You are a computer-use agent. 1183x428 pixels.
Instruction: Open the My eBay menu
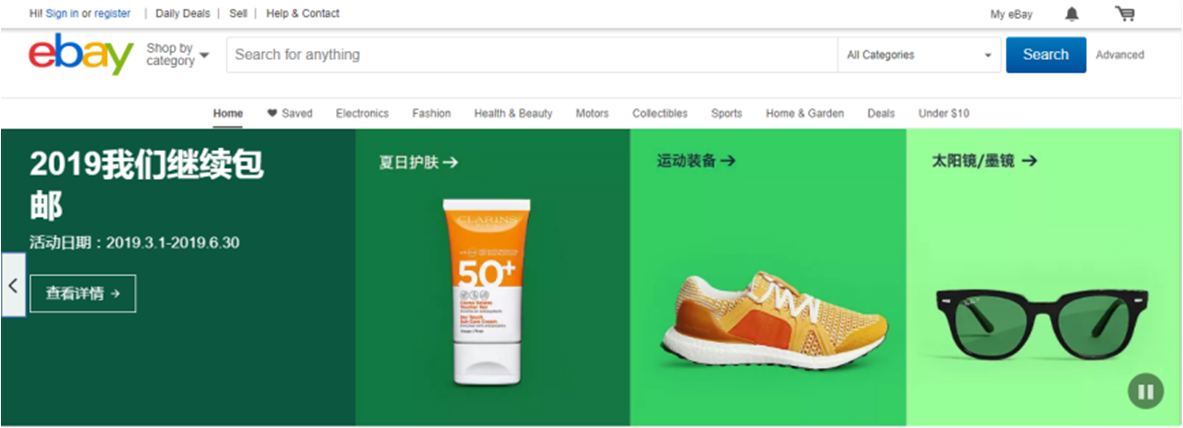[1011, 14]
